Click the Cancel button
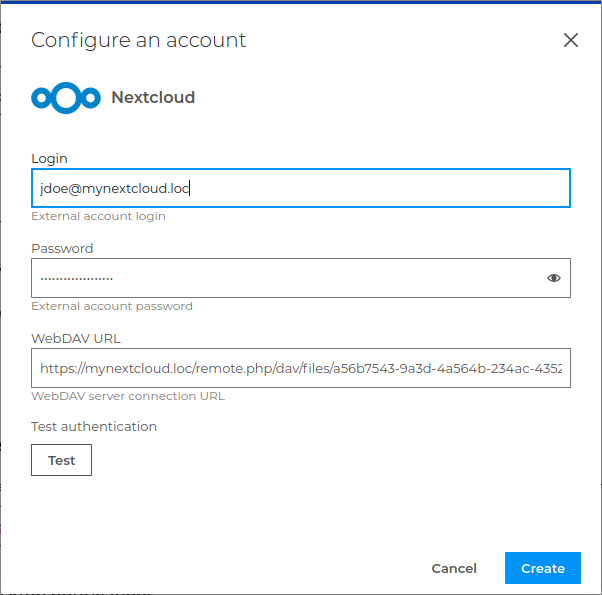602x595 pixels. 454,568
